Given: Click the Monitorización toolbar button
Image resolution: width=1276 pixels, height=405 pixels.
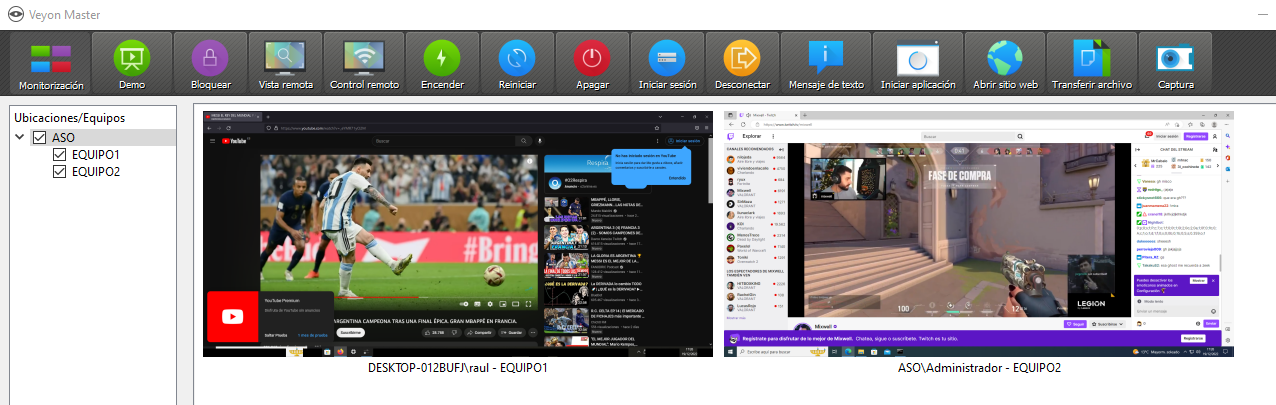Looking at the screenshot, I should tap(50, 64).
